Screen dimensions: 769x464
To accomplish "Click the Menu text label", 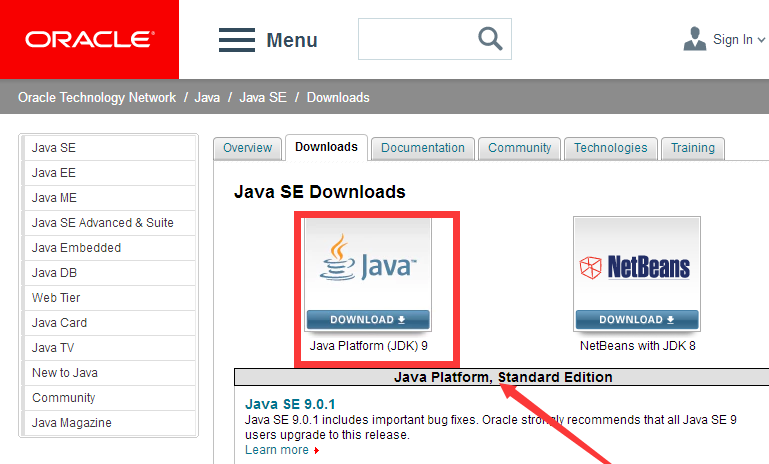I will click(x=292, y=40).
